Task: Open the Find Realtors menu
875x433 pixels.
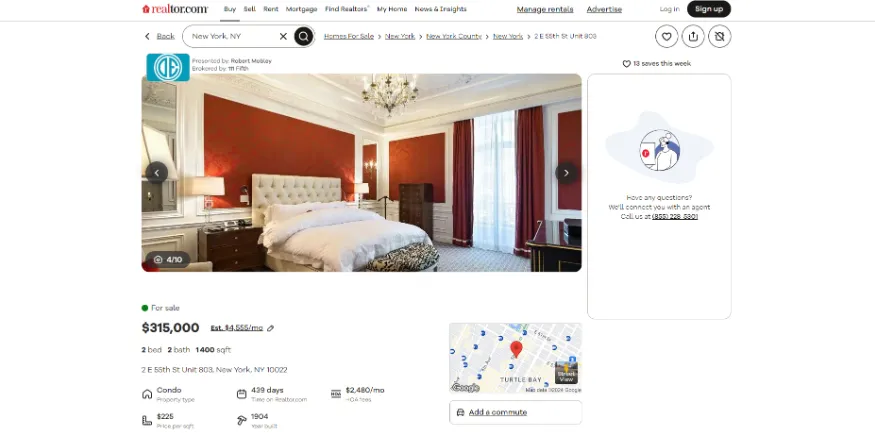Action: coord(347,9)
